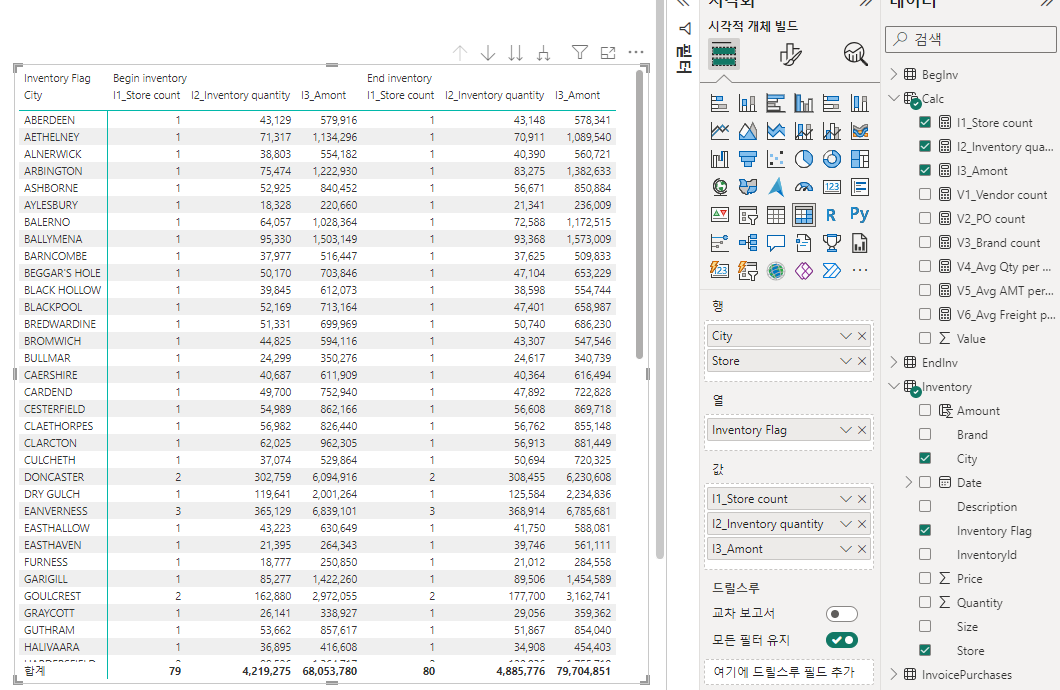1060x690 pixels.
Task: Select the card visual showing 123
Action: coord(832,187)
